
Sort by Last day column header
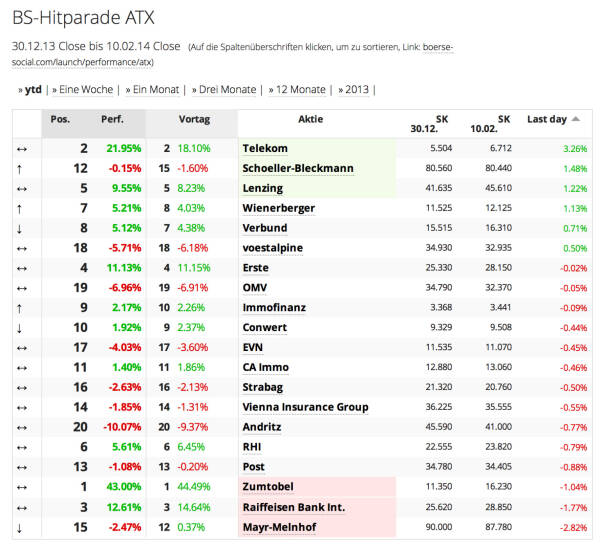click(x=546, y=119)
